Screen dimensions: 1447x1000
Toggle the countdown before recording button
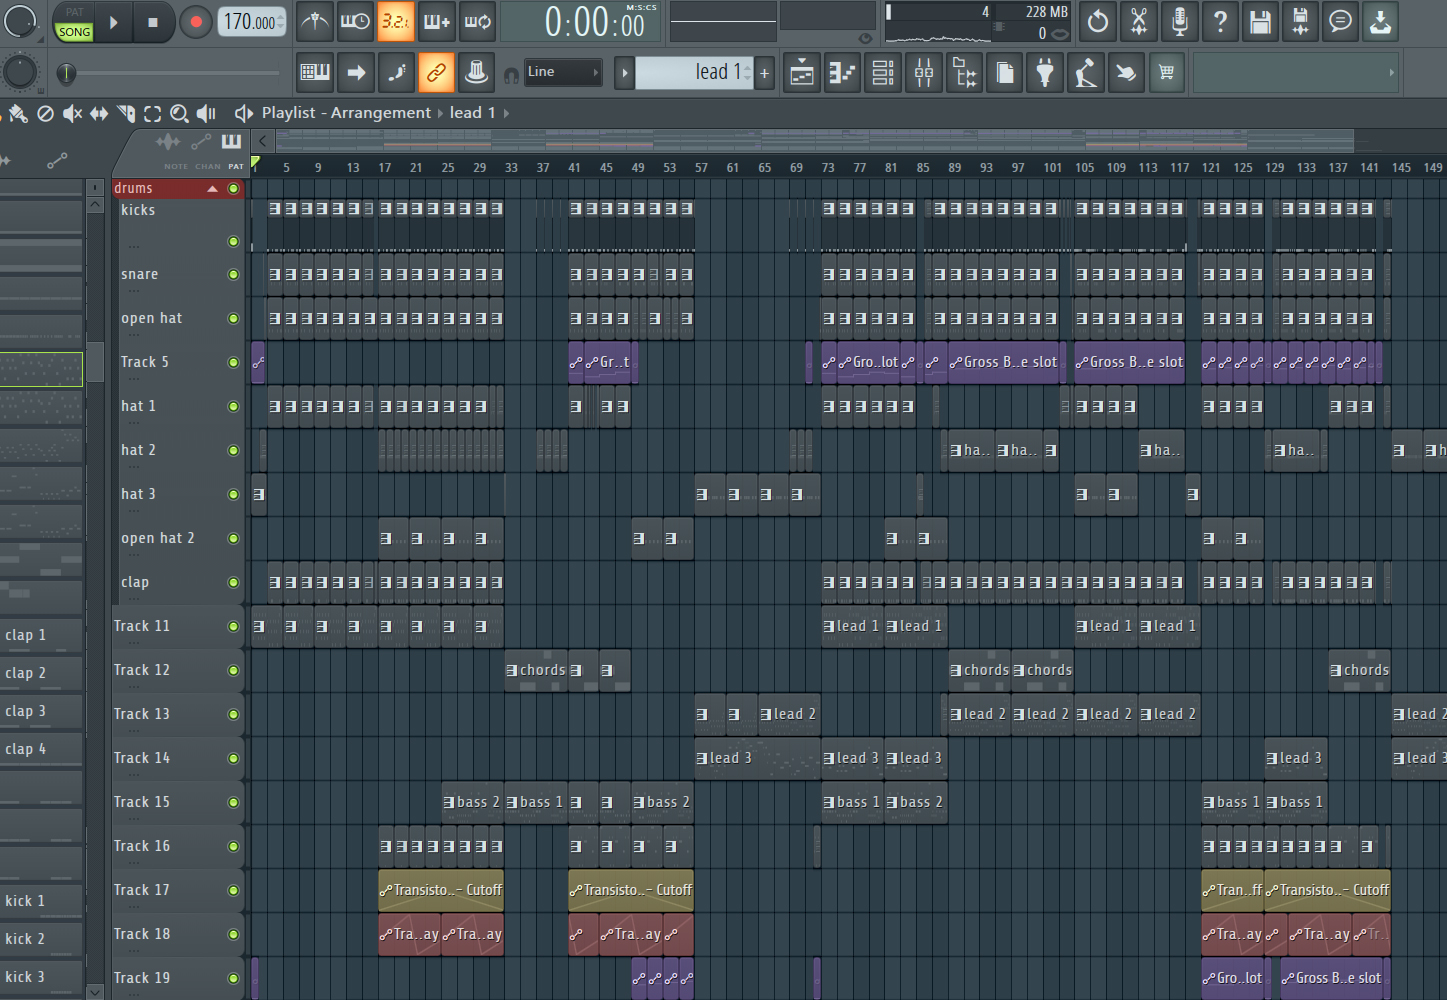pyautogui.click(x=396, y=21)
